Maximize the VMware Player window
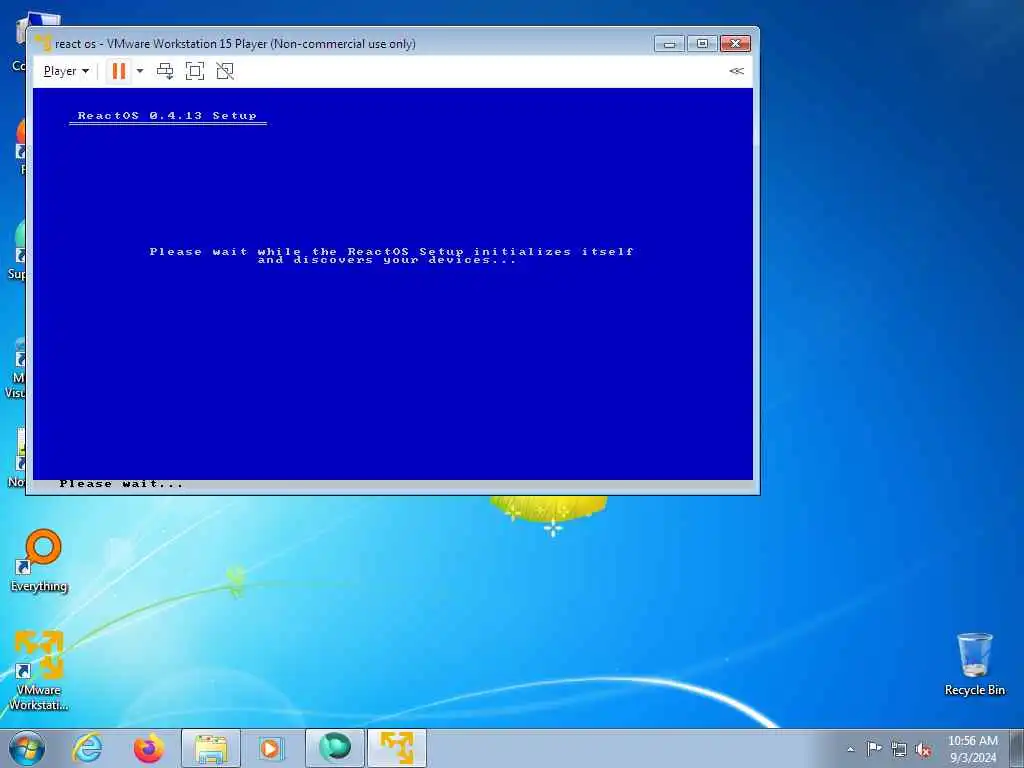Image resolution: width=1024 pixels, height=768 pixels. click(702, 44)
